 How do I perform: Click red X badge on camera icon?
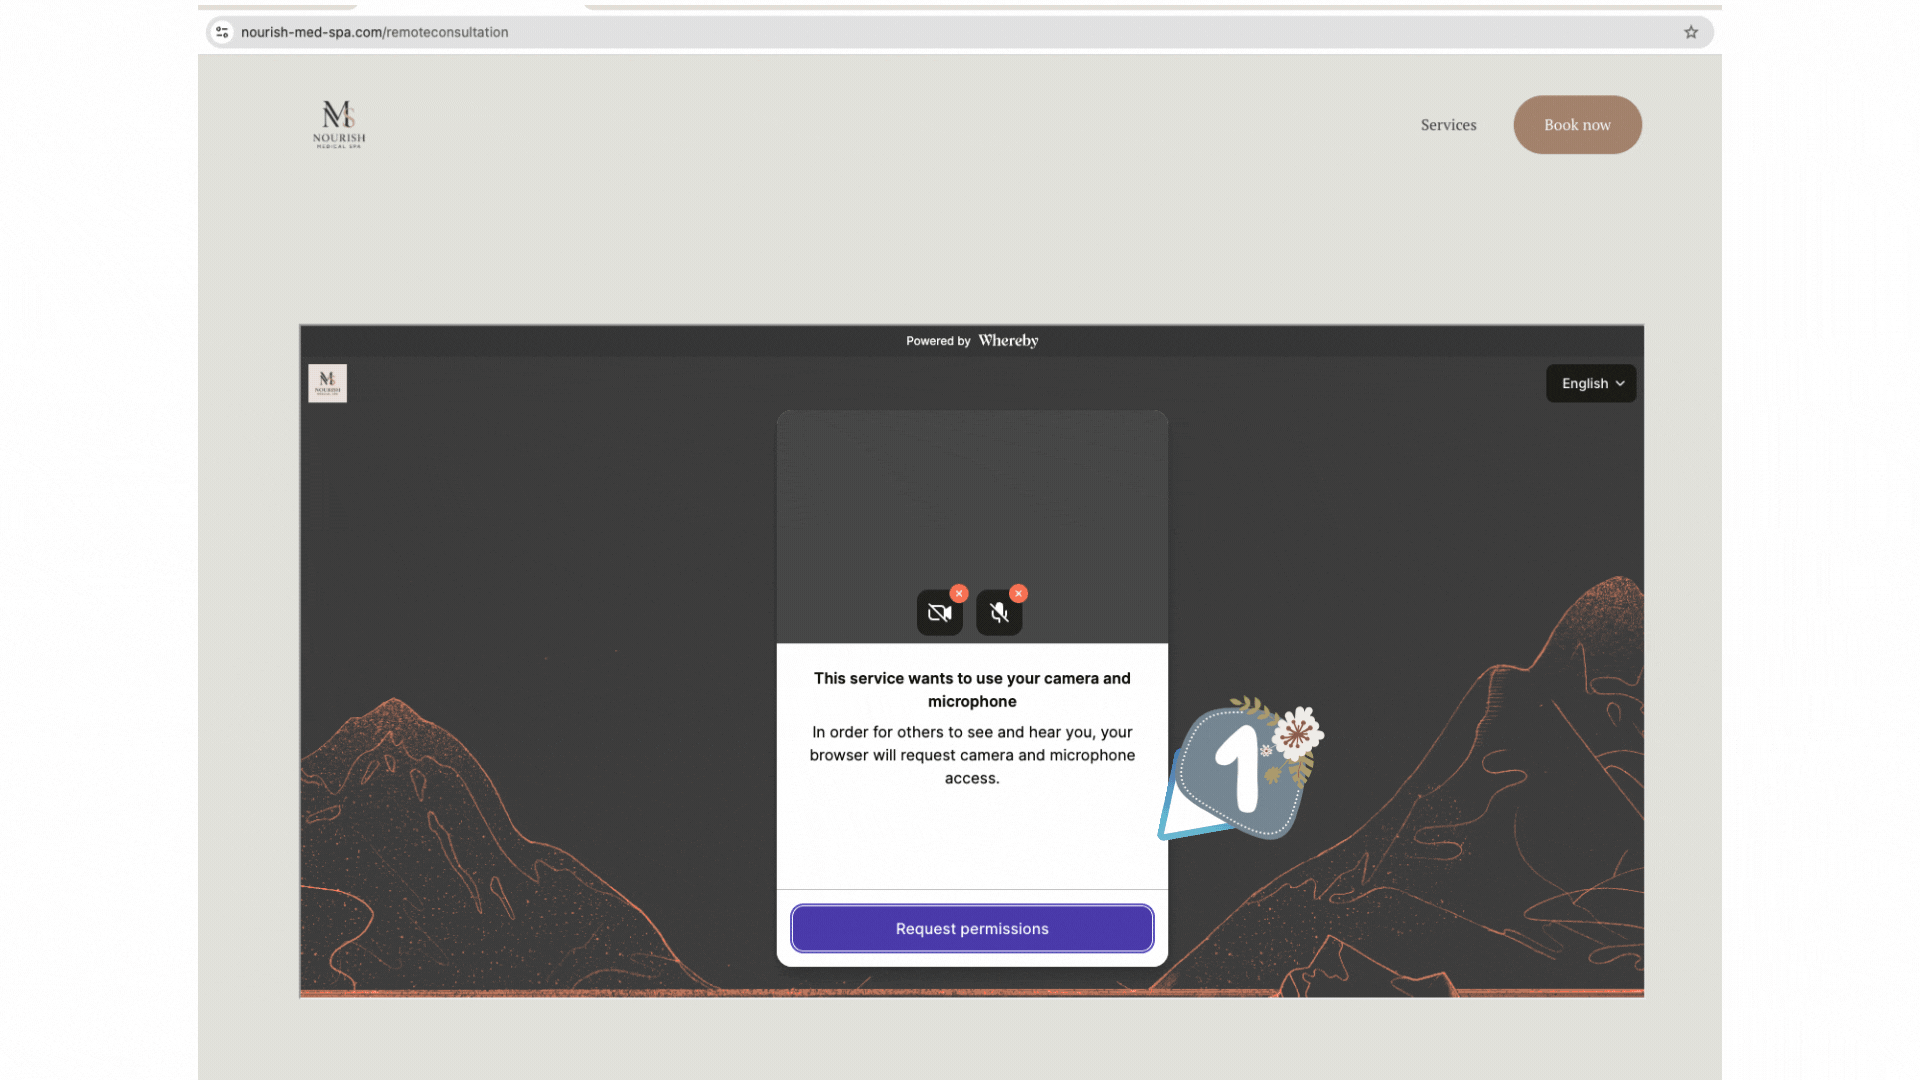[959, 593]
